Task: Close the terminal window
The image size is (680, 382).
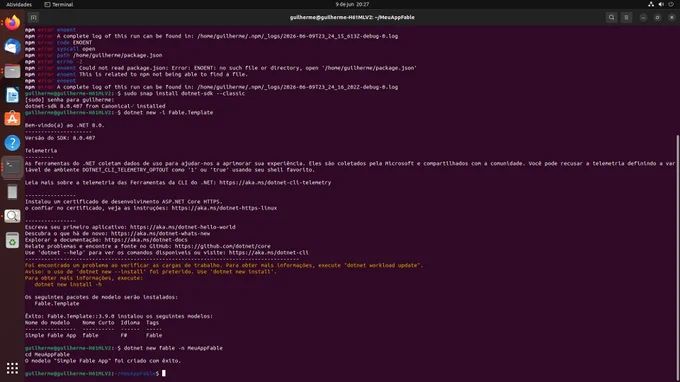Action: (672, 17)
